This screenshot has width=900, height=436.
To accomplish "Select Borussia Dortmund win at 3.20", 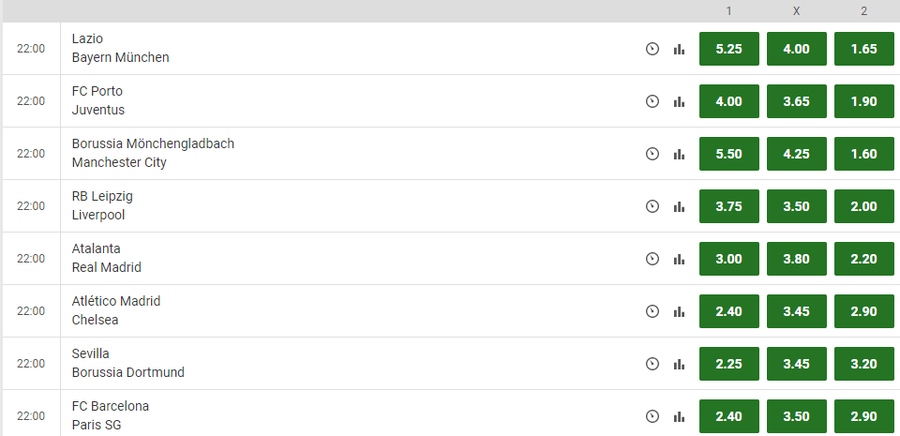I will 864,364.
